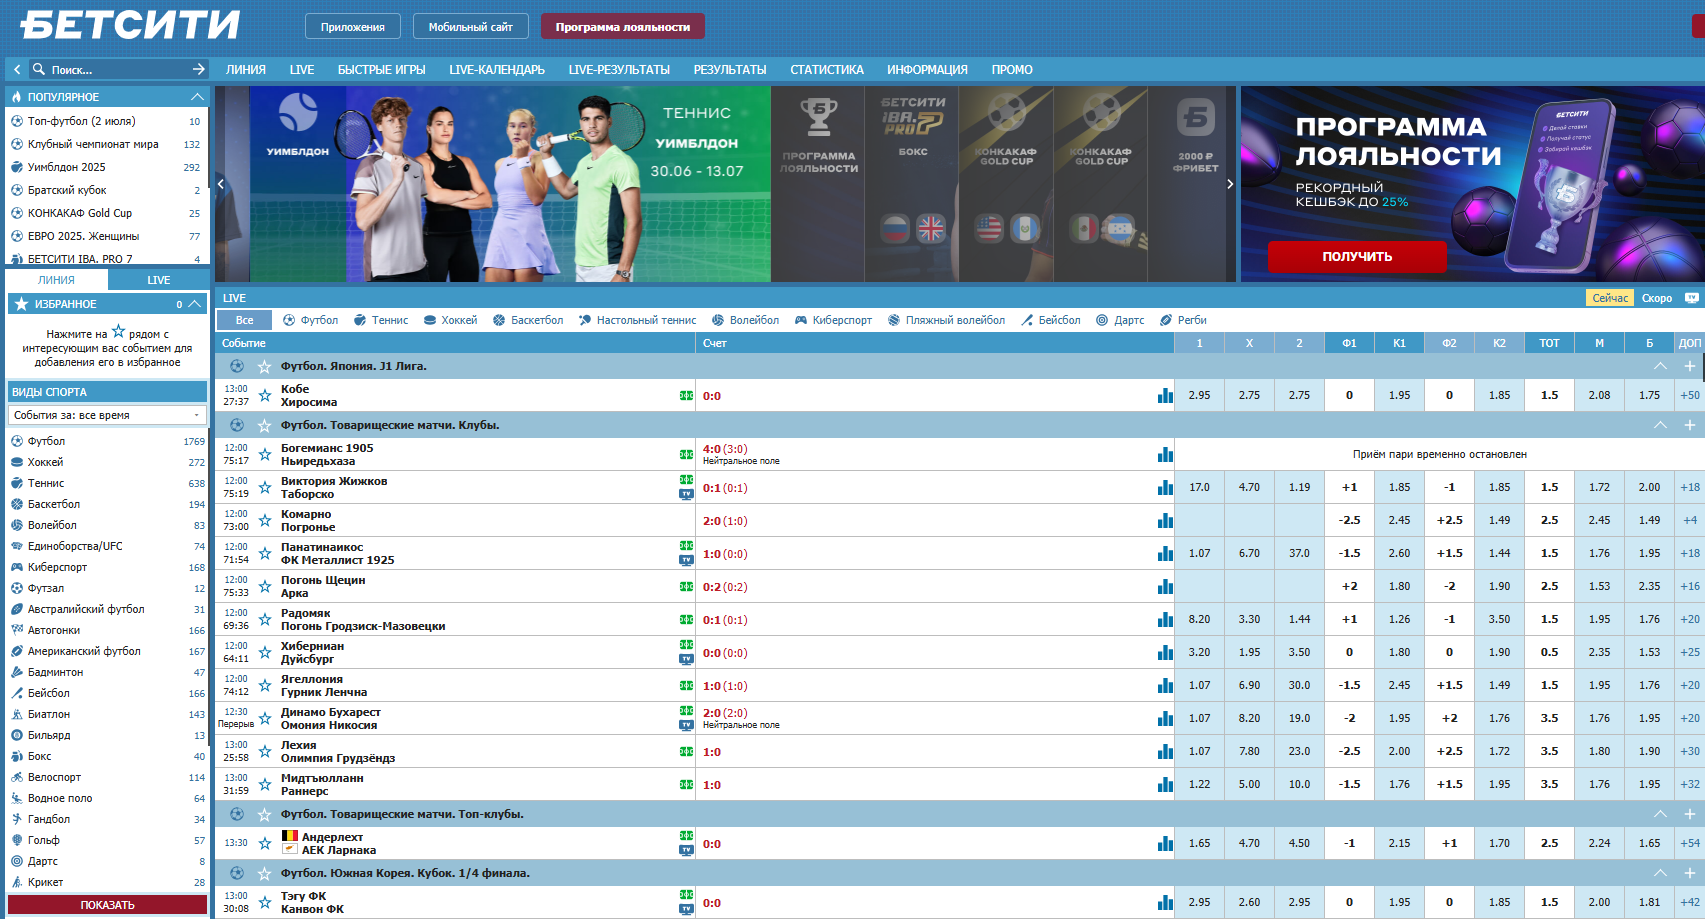Screen dimensions: 1705x919
Task: Add Кобе – Хиросима to favorites
Action: tap(265, 395)
